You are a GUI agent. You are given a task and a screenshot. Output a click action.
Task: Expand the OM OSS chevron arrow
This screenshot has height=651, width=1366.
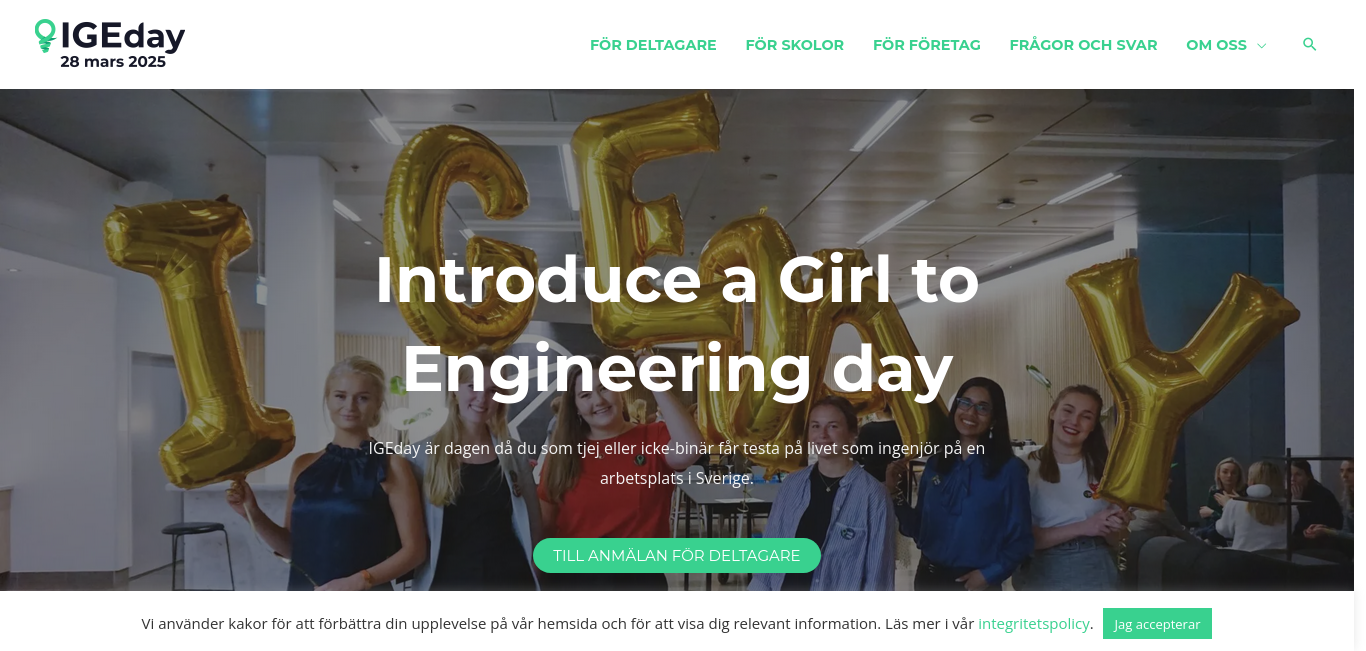click(x=1261, y=46)
